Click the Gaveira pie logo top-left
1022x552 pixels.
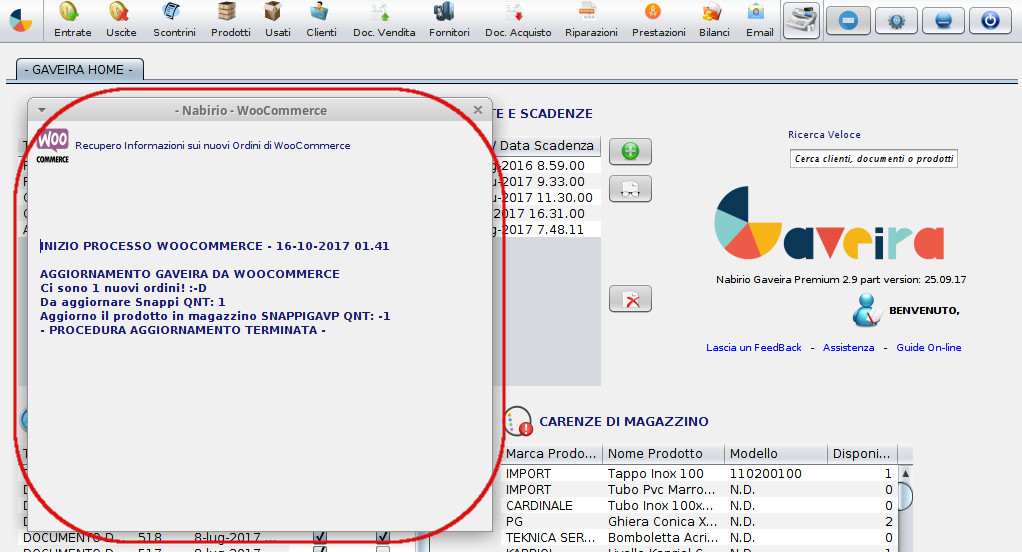coord(21,21)
